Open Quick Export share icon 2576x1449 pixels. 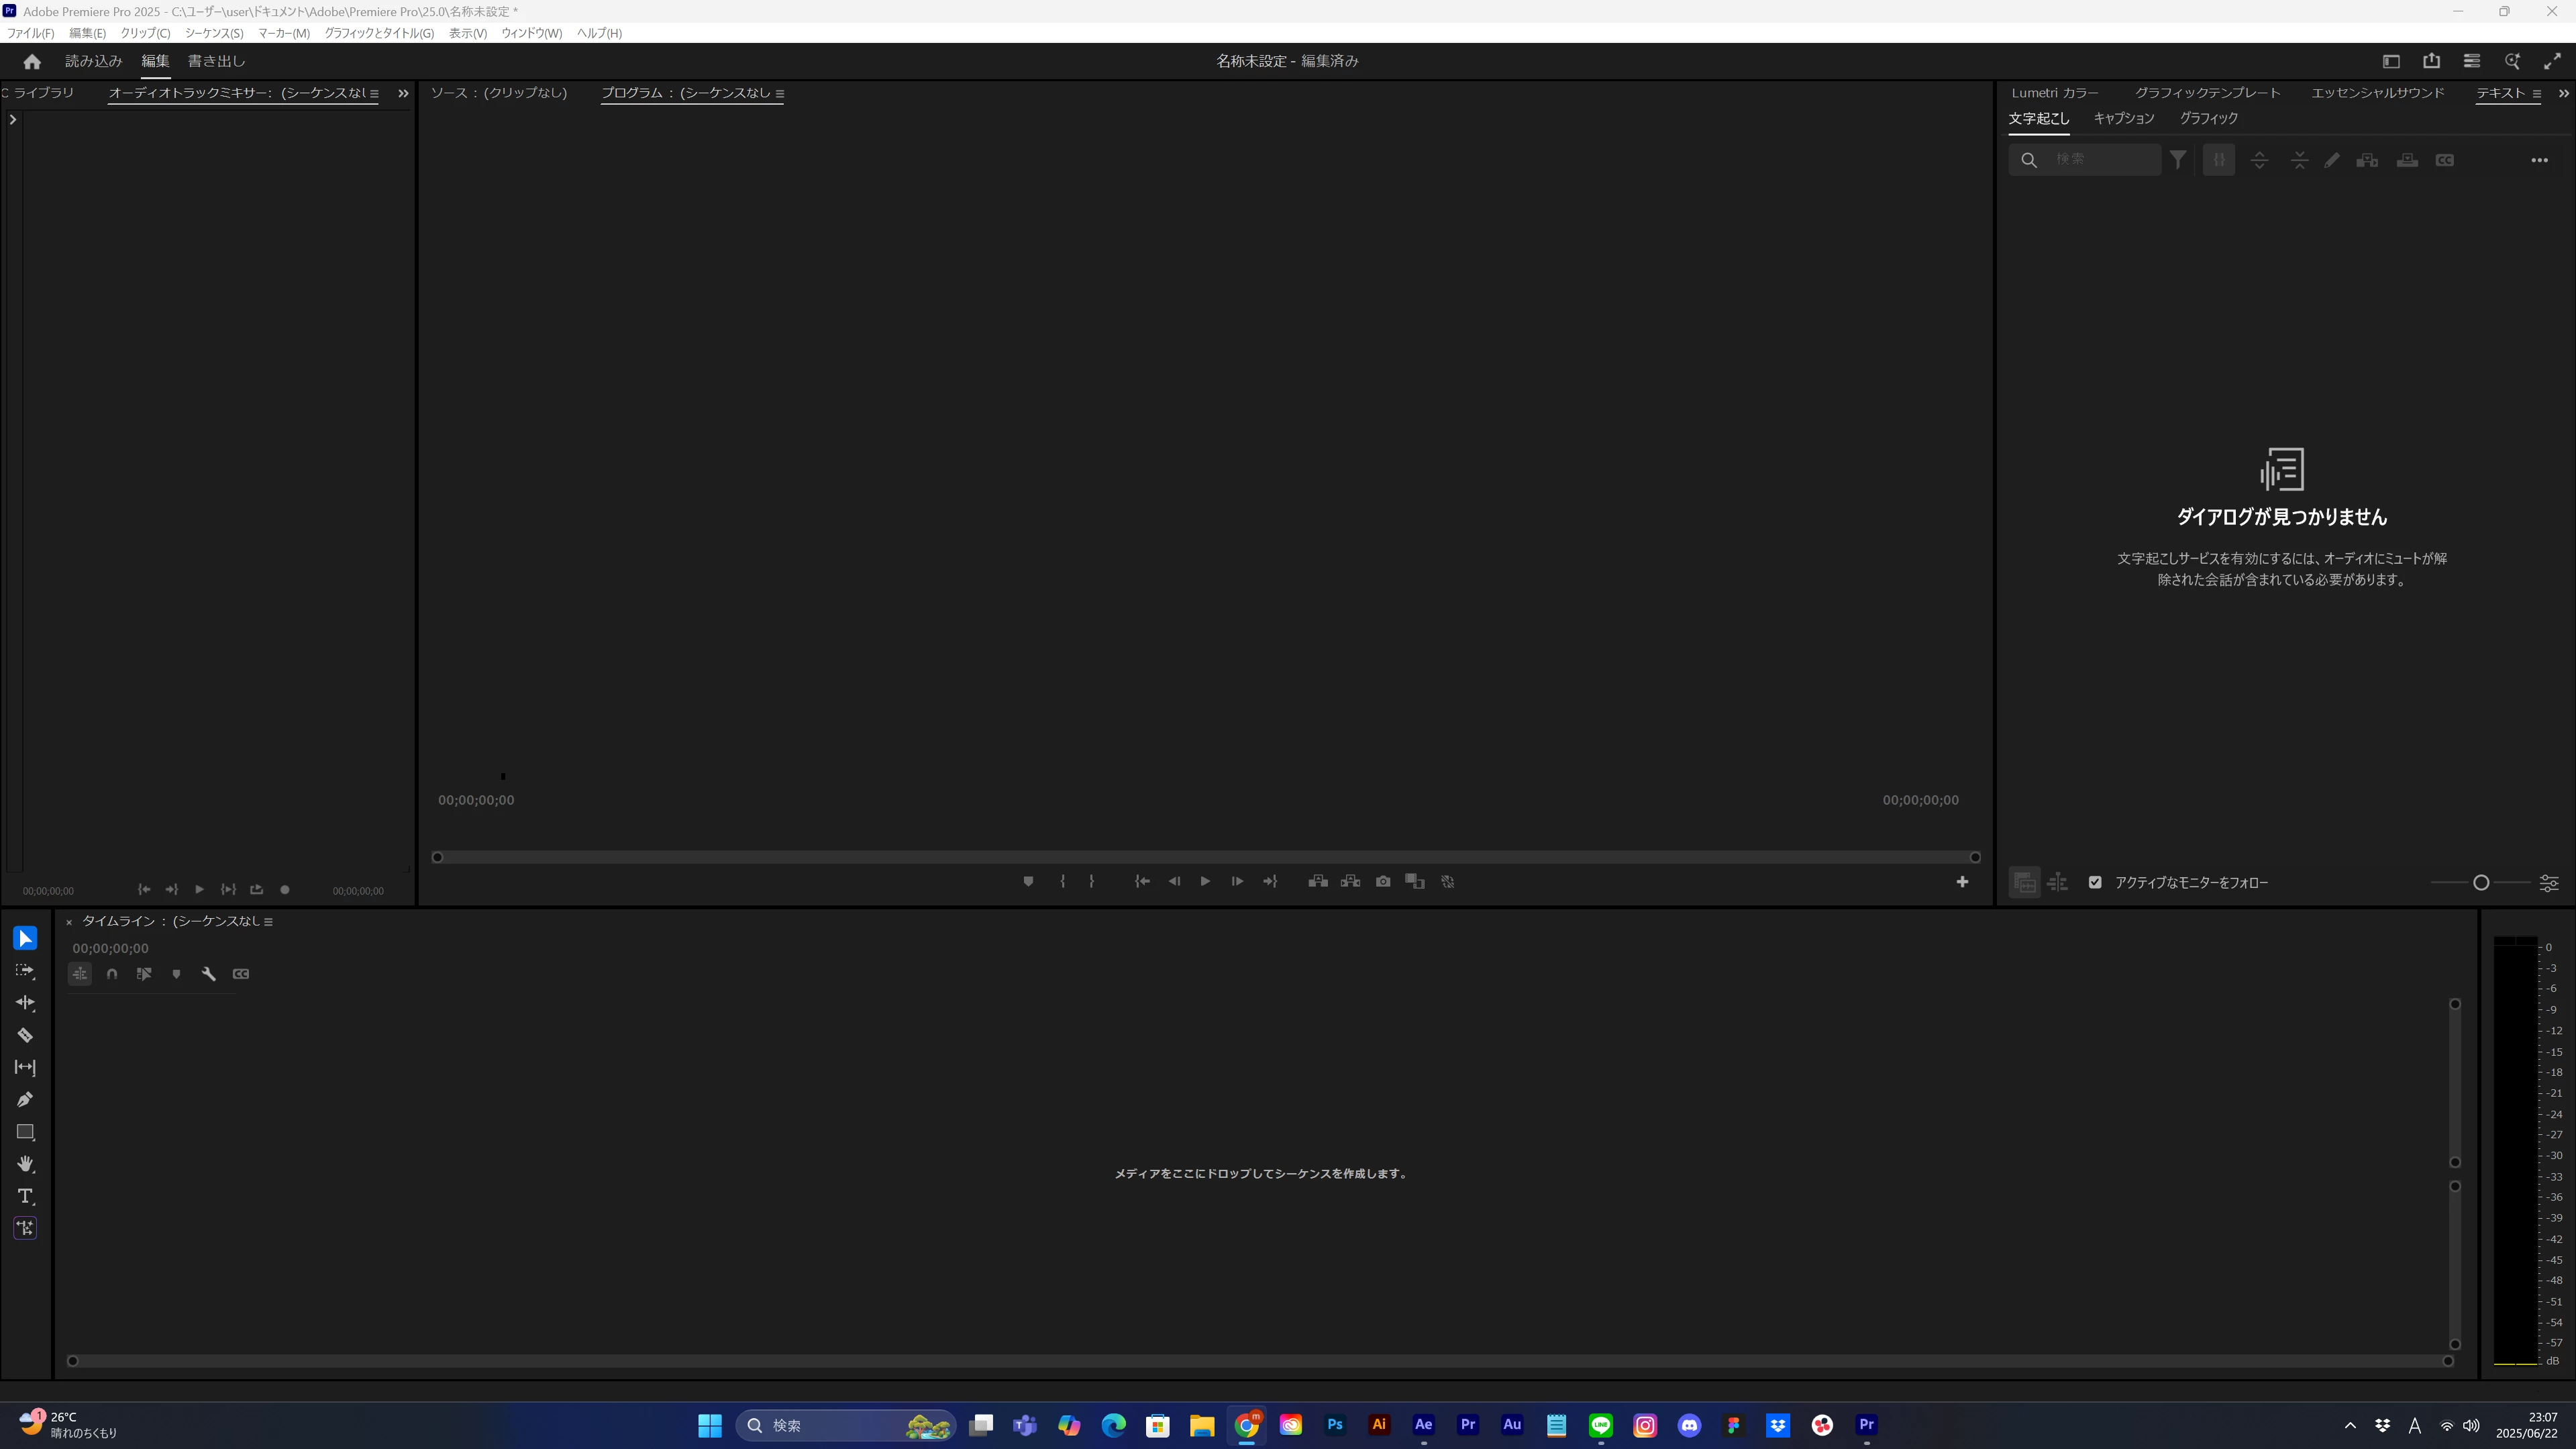pyautogui.click(x=2431, y=61)
